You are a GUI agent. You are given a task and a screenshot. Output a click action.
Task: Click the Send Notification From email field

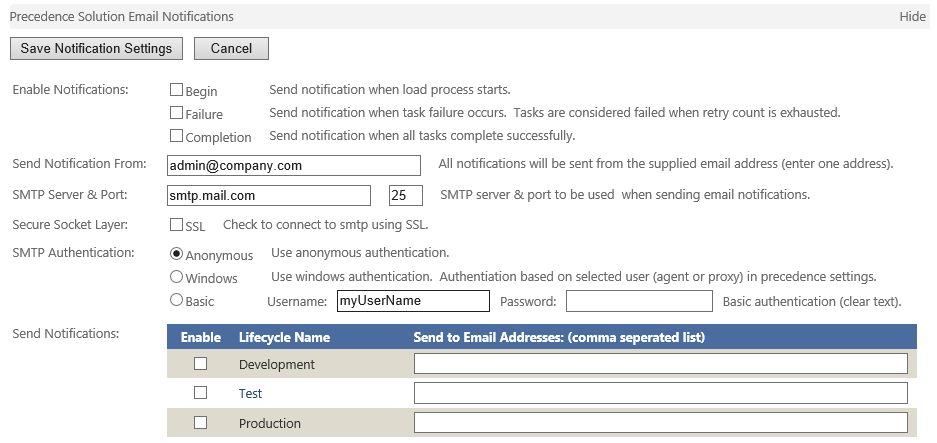click(294, 166)
